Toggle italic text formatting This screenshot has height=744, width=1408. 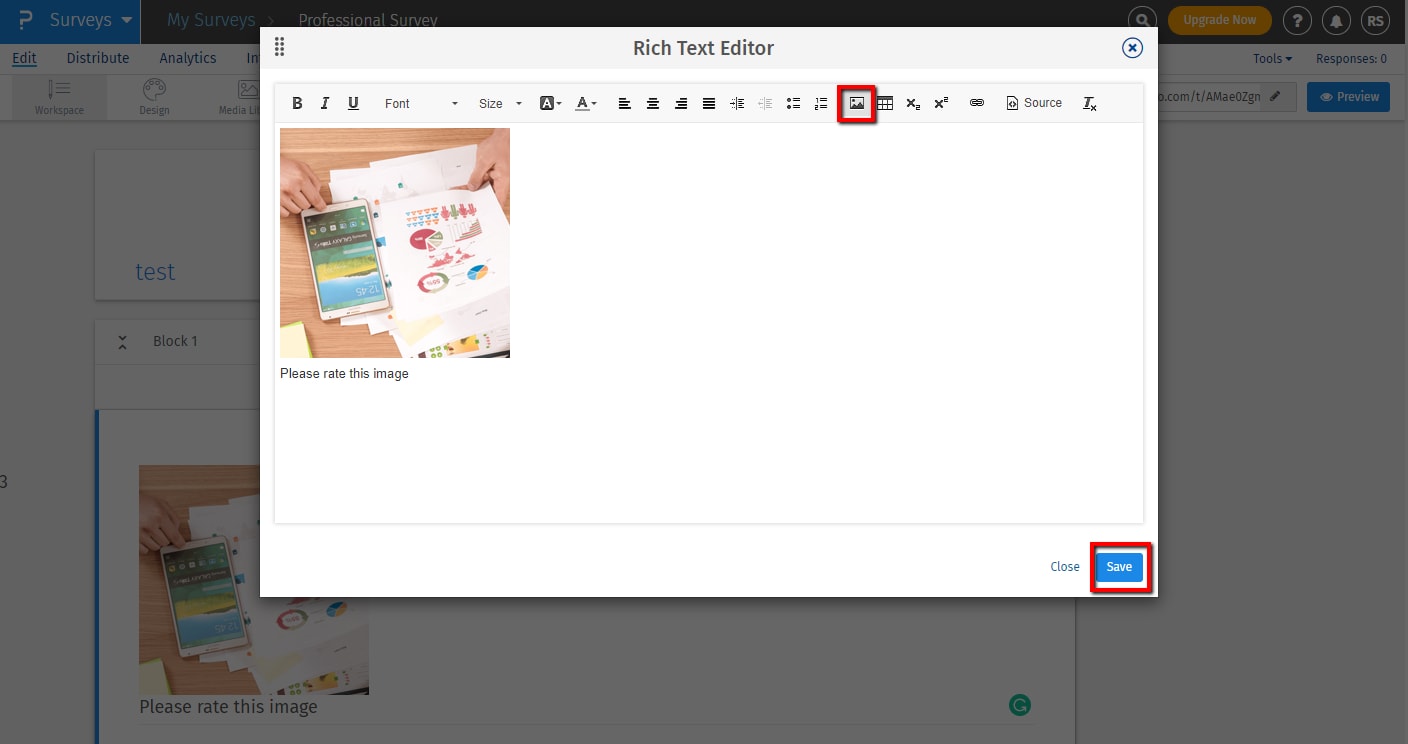(325, 103)
